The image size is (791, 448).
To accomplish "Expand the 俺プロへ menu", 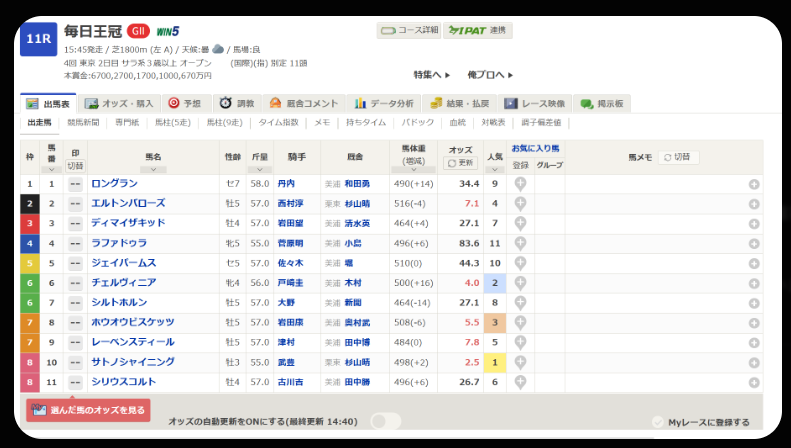I will [490, 75].
